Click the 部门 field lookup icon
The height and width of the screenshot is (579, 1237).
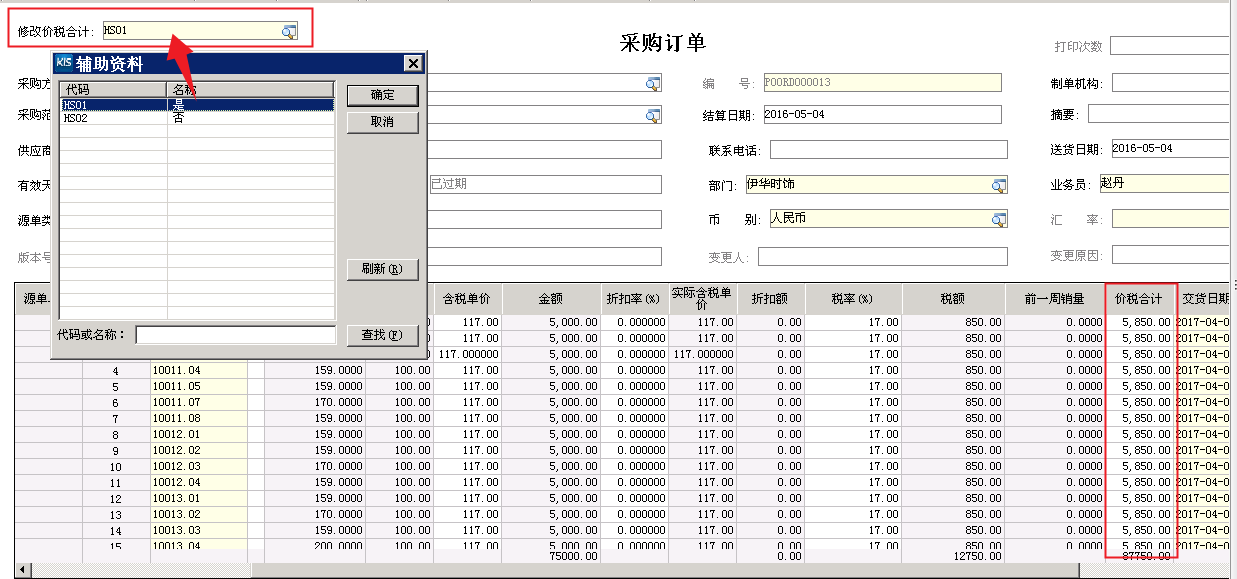click(x=998, y=185)
